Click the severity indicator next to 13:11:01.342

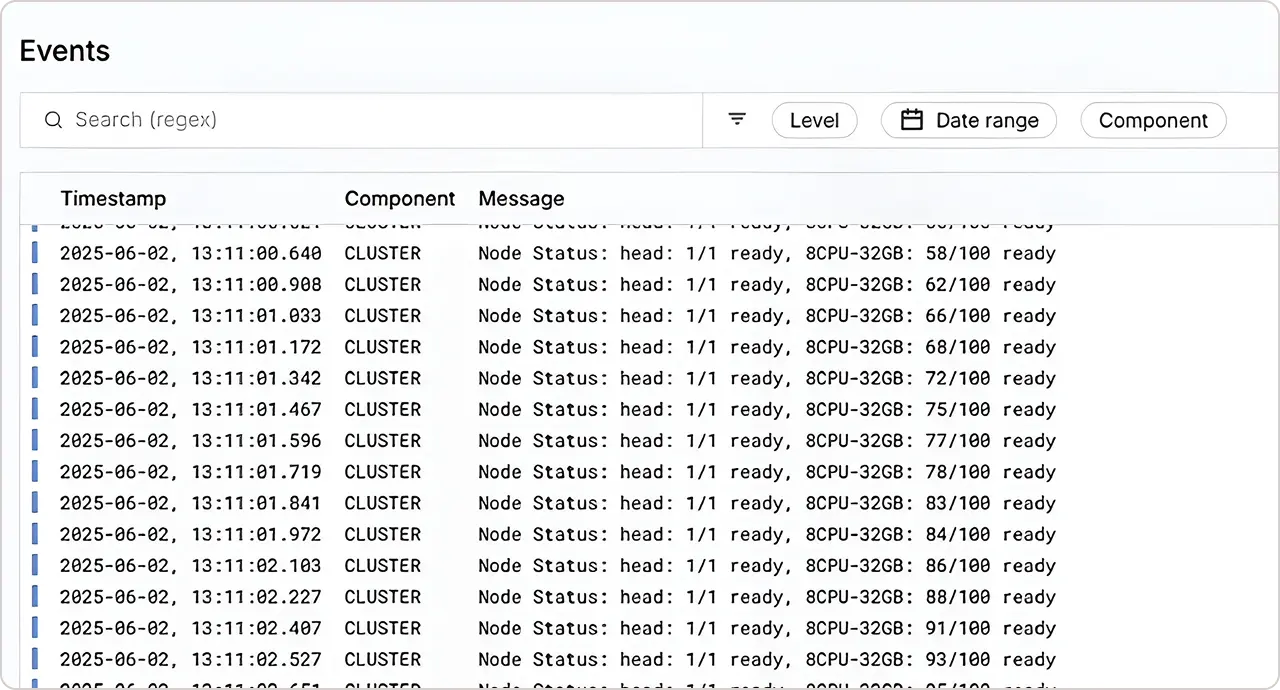click(x=35, y=378)
